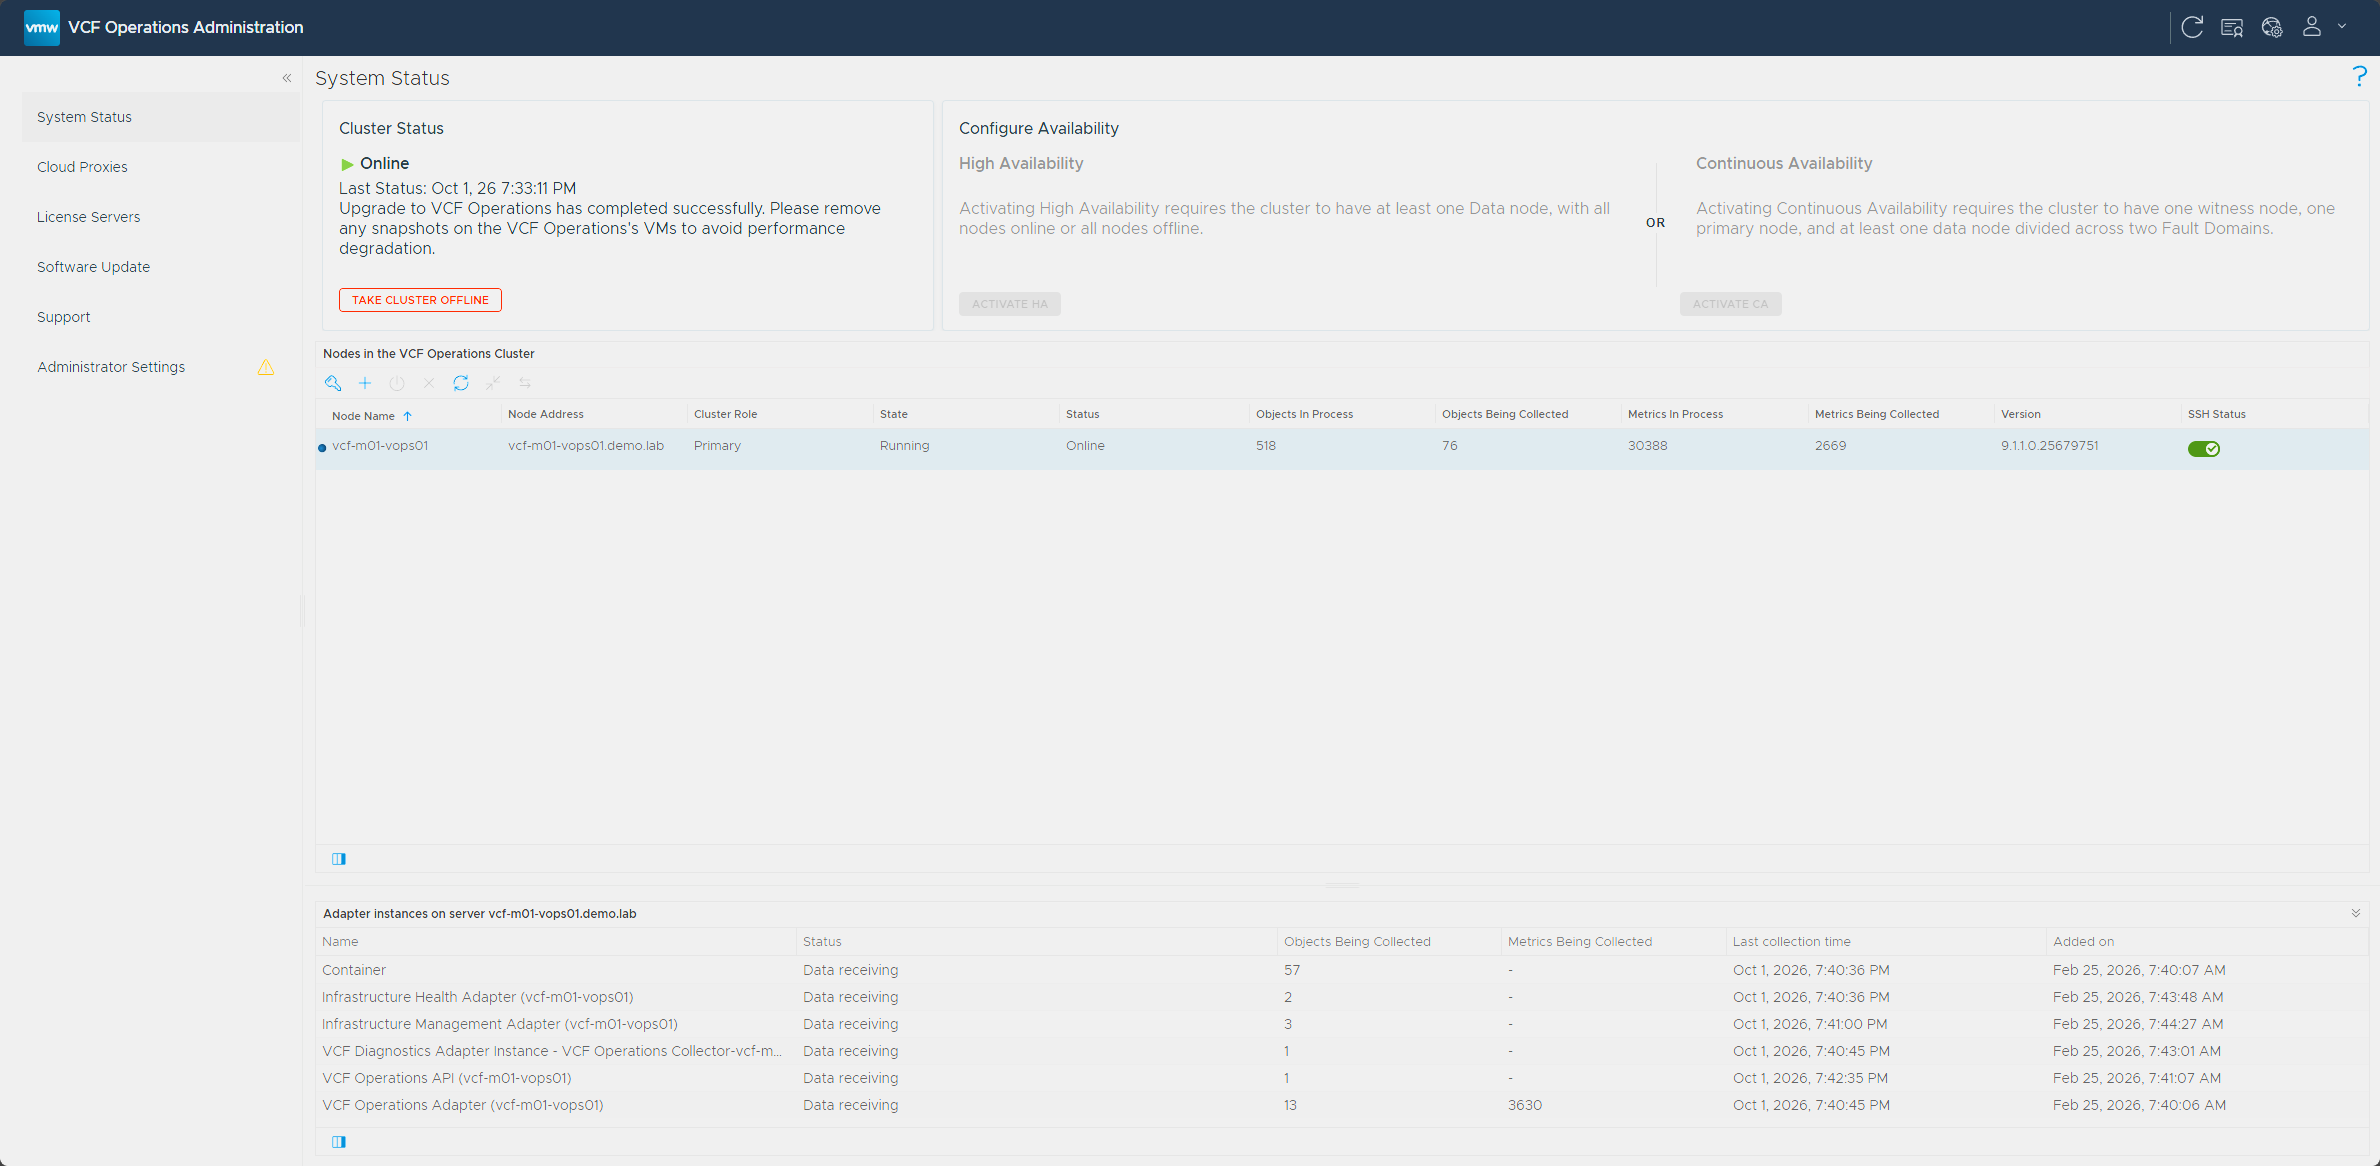
Task: Open Administrator Settings in sidebar
Action: click(x=160, y=367)
